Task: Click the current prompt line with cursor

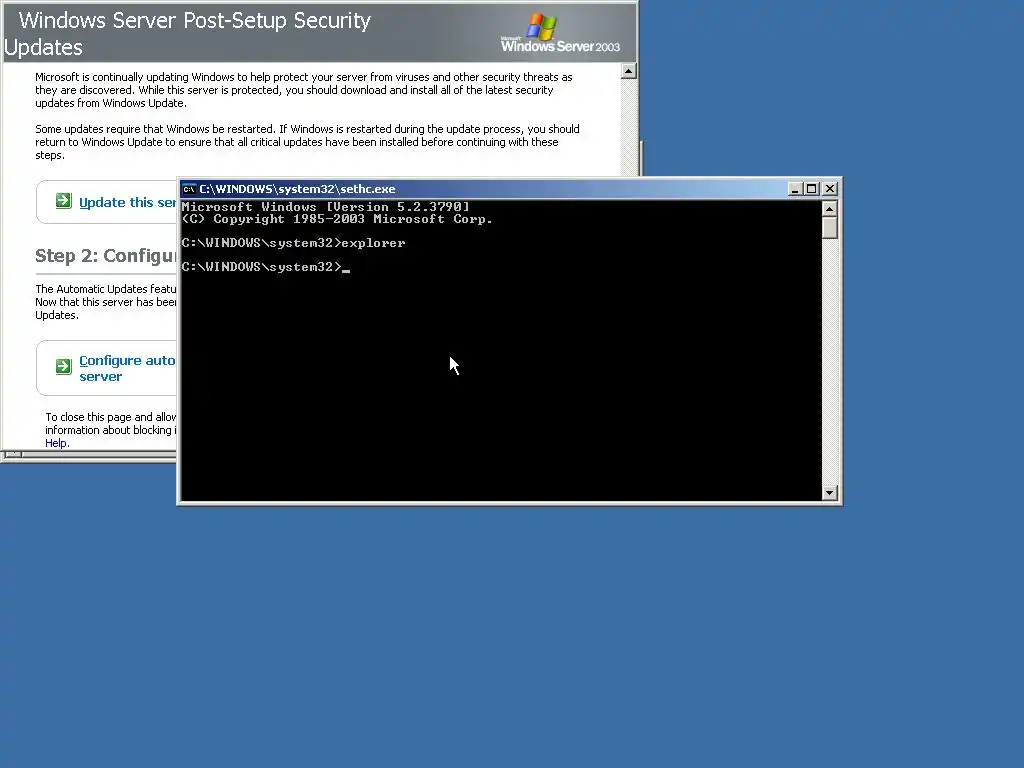Action: click(x=266, y=266)
